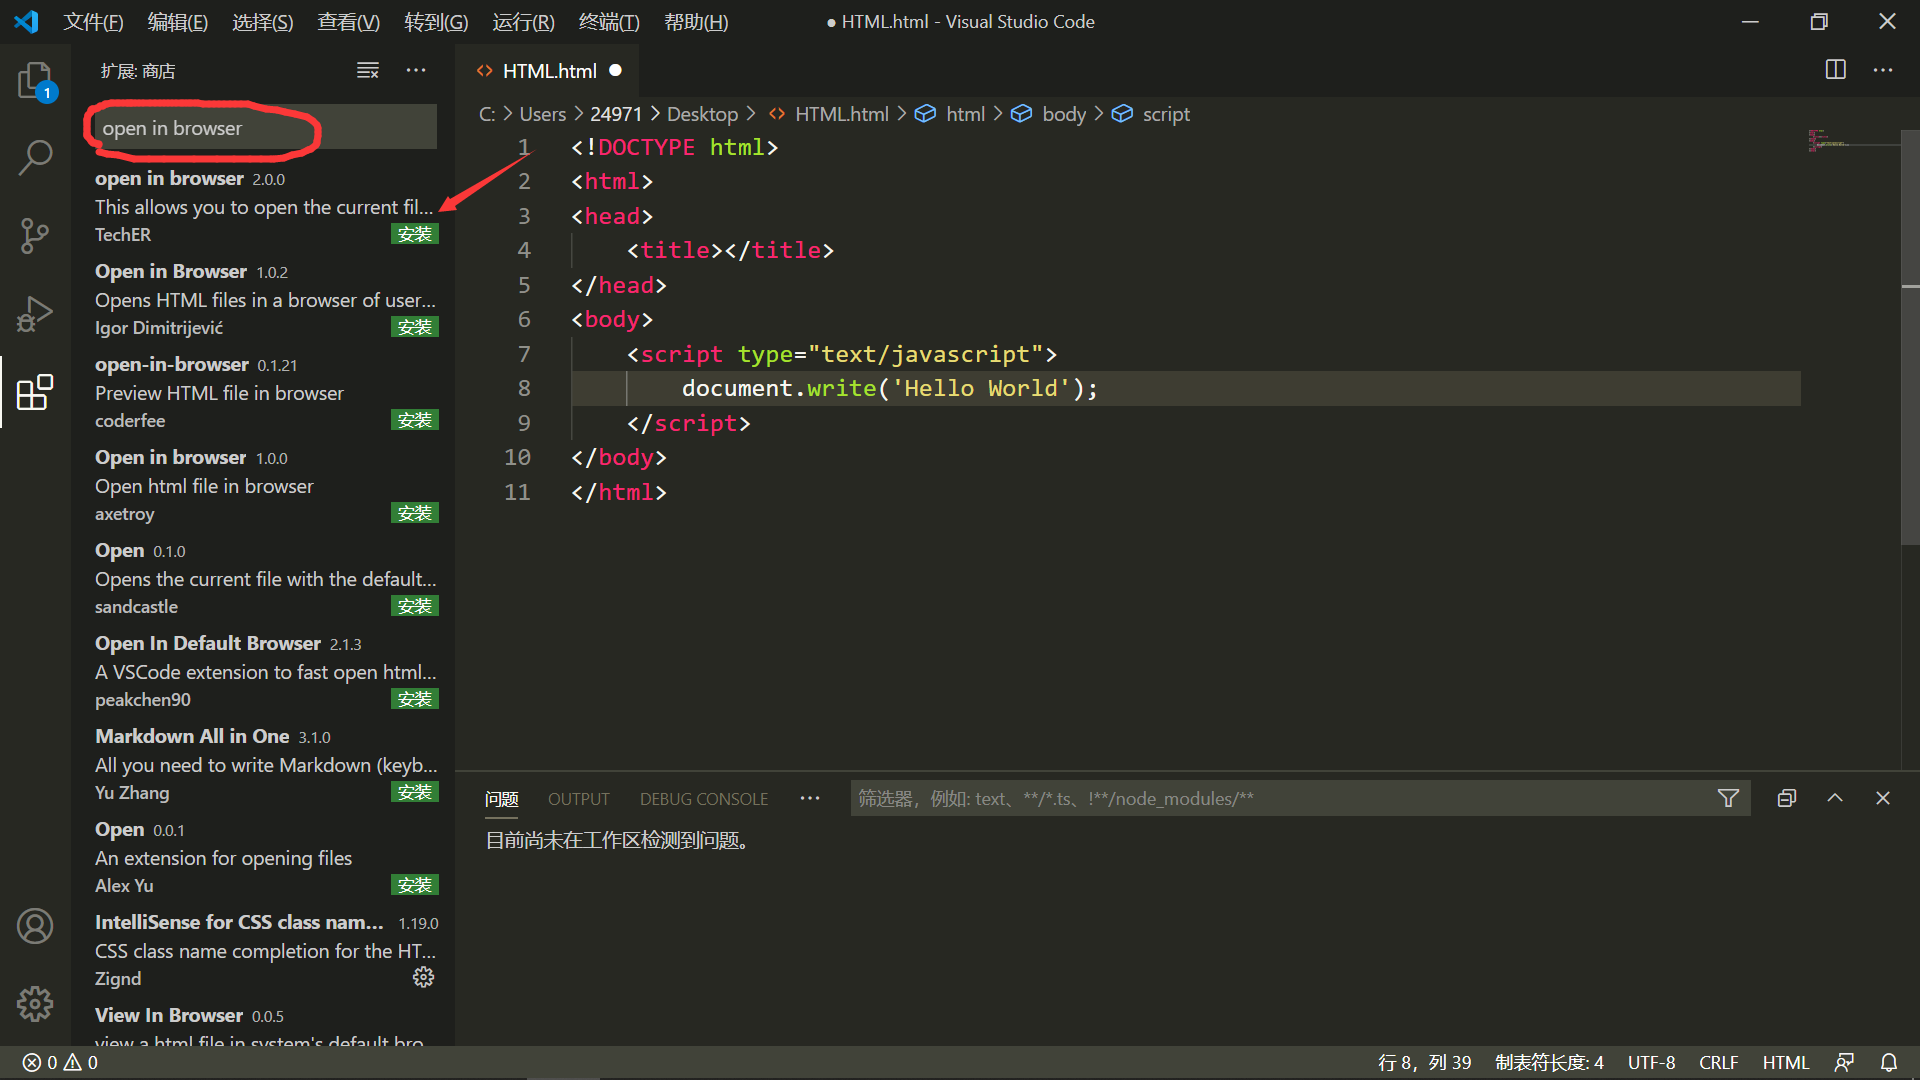Open the Search view icon
The width and height of the screenshot is (1920, 1080).
35,157
